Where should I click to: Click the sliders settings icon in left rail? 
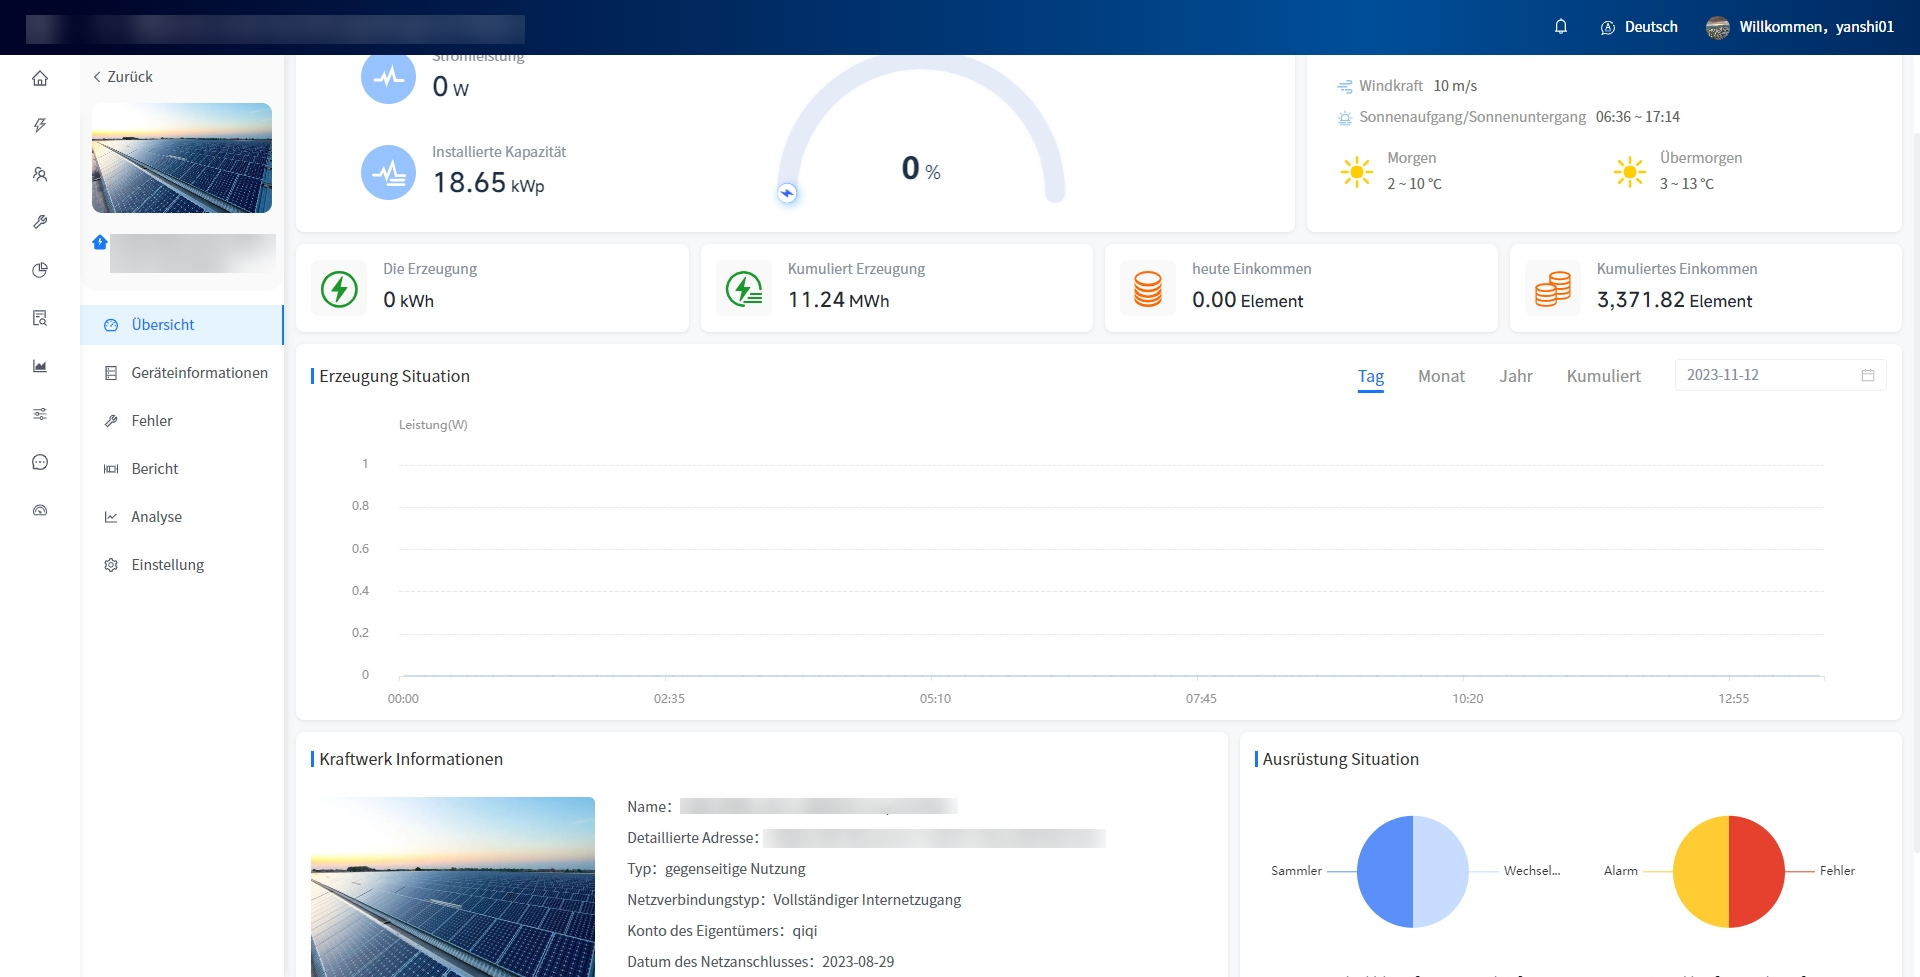click(40, 414)
